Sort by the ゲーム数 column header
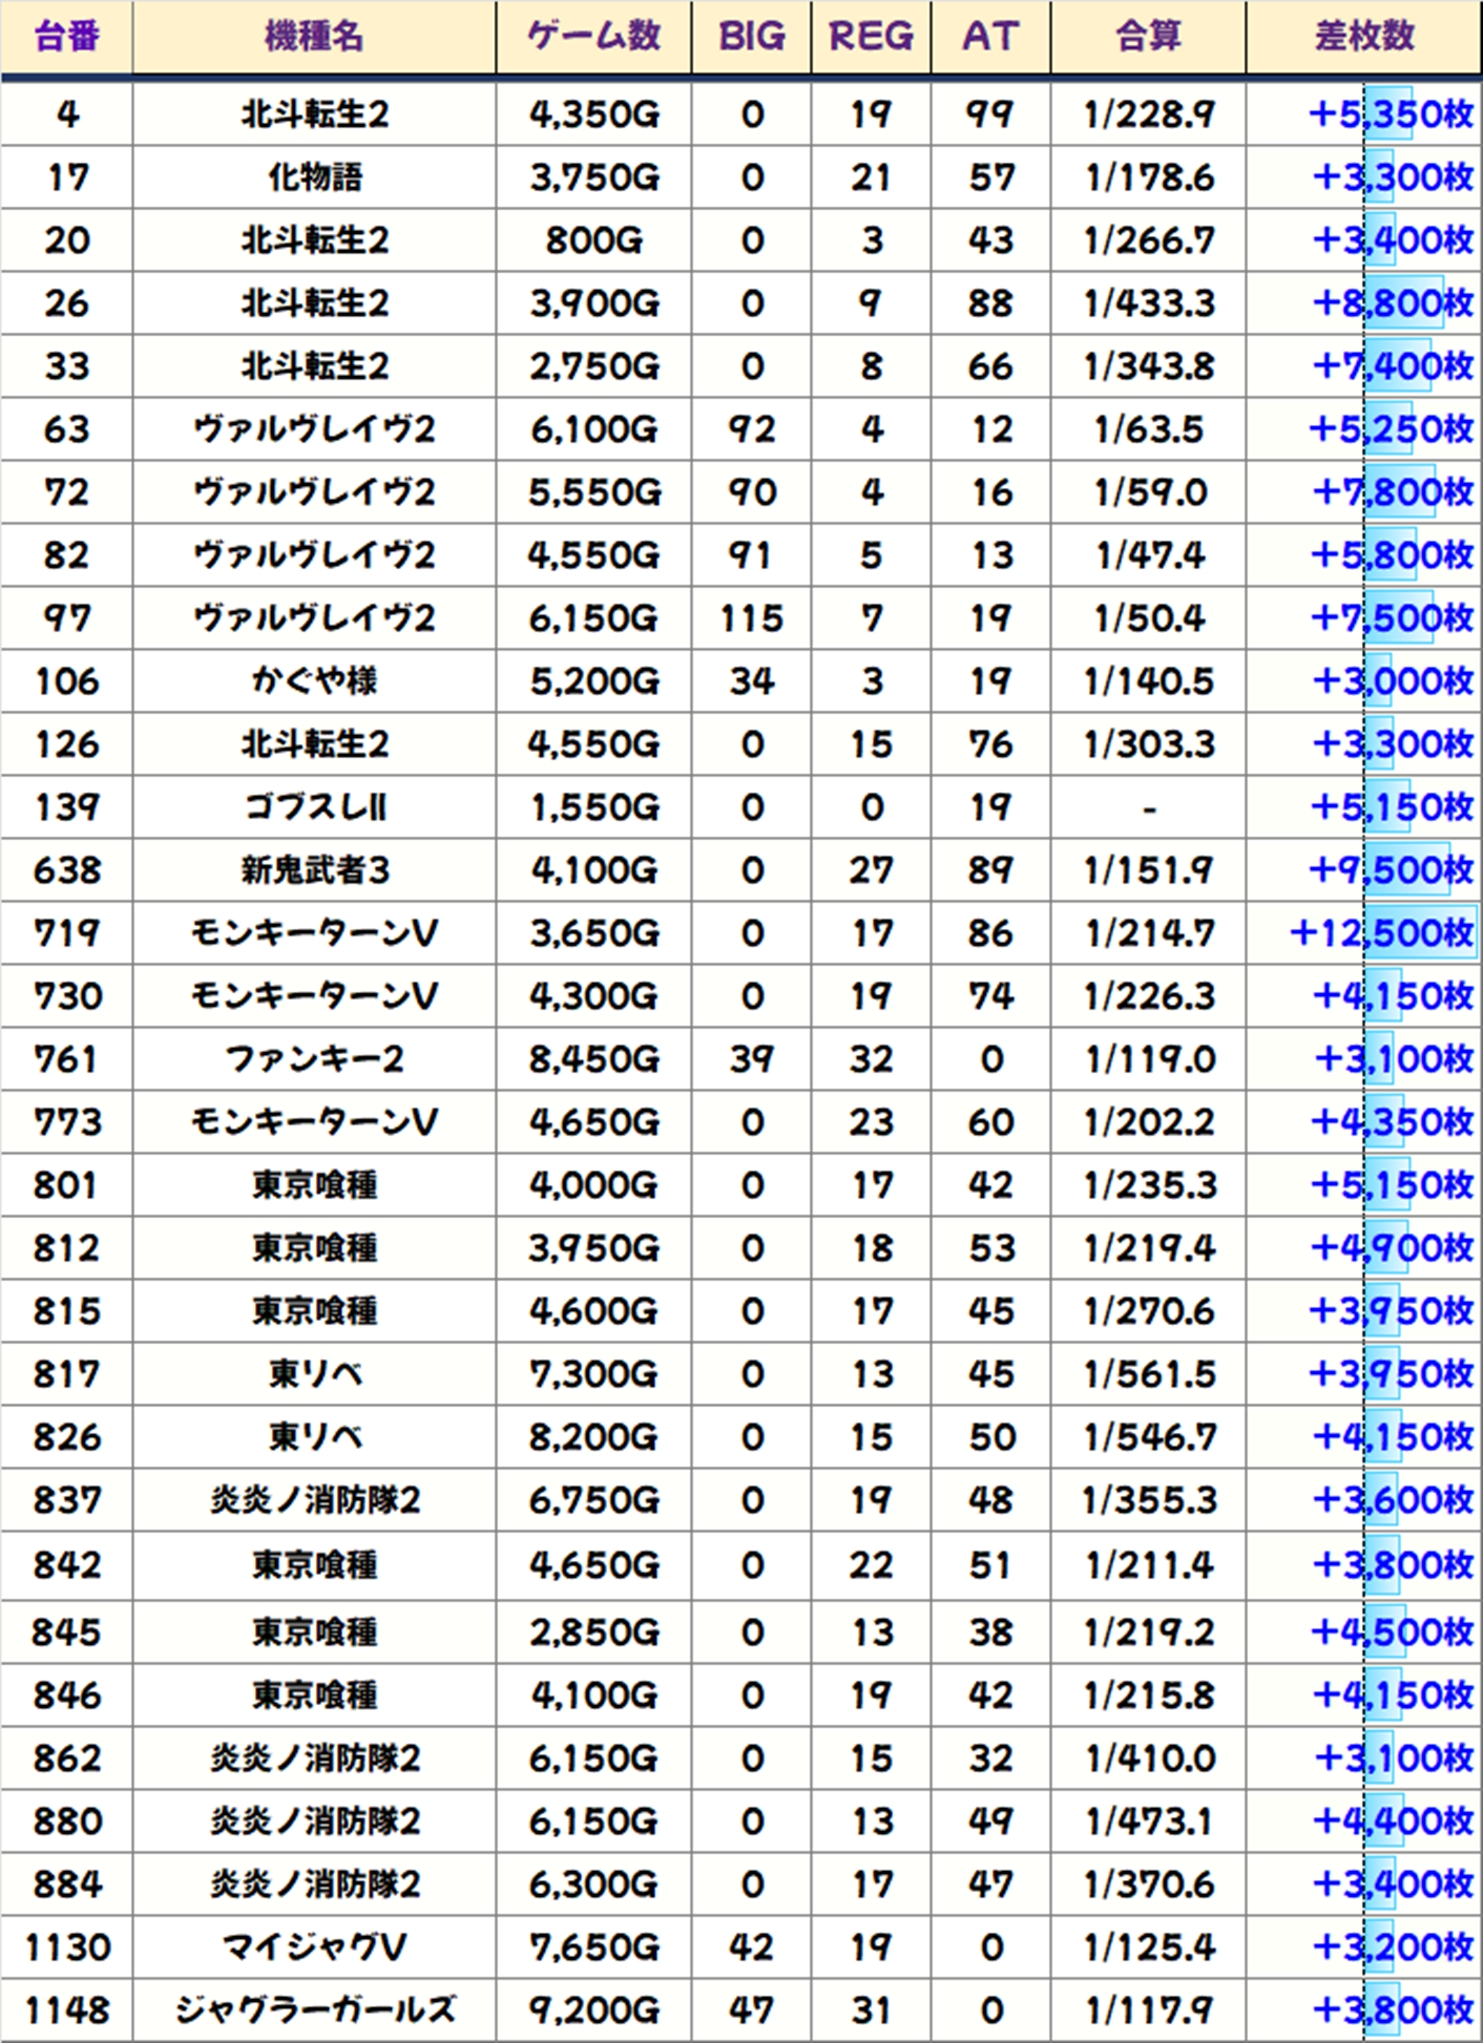Image resolution: width=1483 pixels, height=2043 pixels. (594, 37)
